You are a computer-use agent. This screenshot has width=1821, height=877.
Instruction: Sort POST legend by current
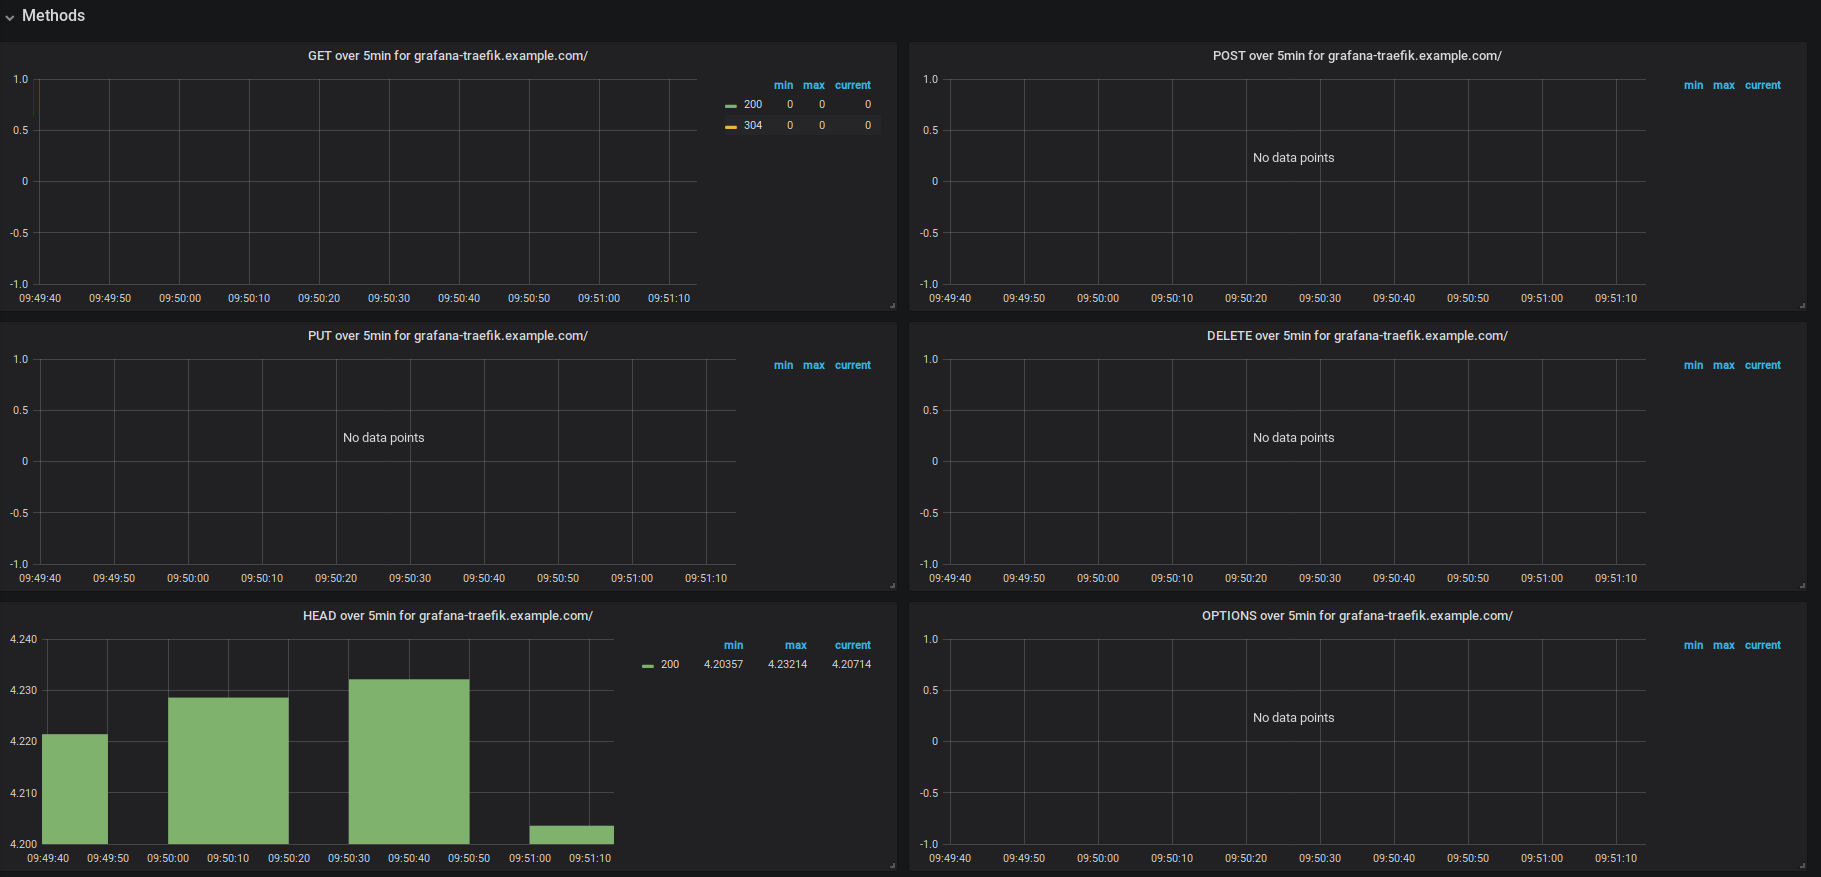point(1763,86)
